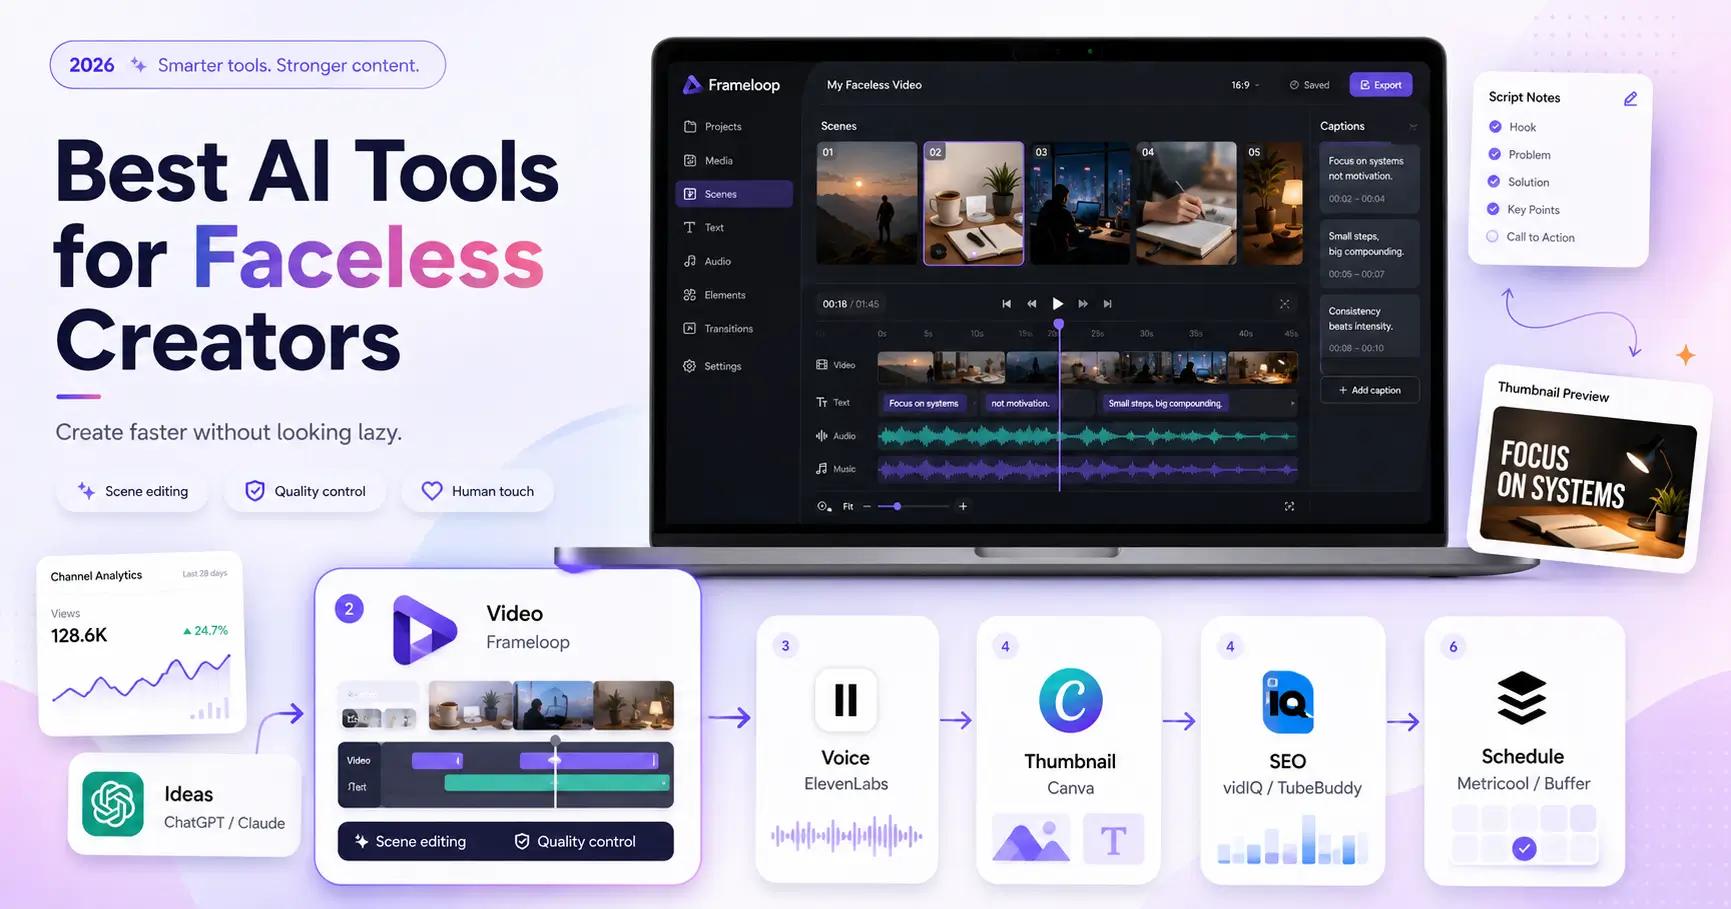The width and height of the screenshot is (1731, 909).
Task: Zoom out timeline with the minus icon
Action: (x=867, y=507)
